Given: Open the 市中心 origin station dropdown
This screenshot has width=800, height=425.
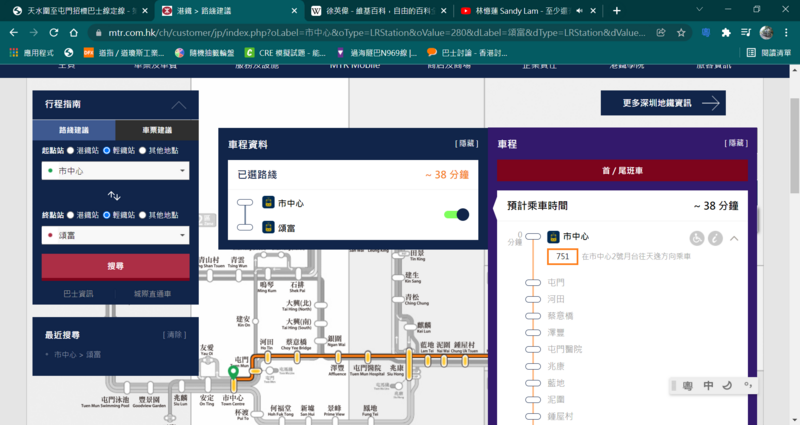Looking at the screenshot, I should pyautogui.click(x=115, y=171).
